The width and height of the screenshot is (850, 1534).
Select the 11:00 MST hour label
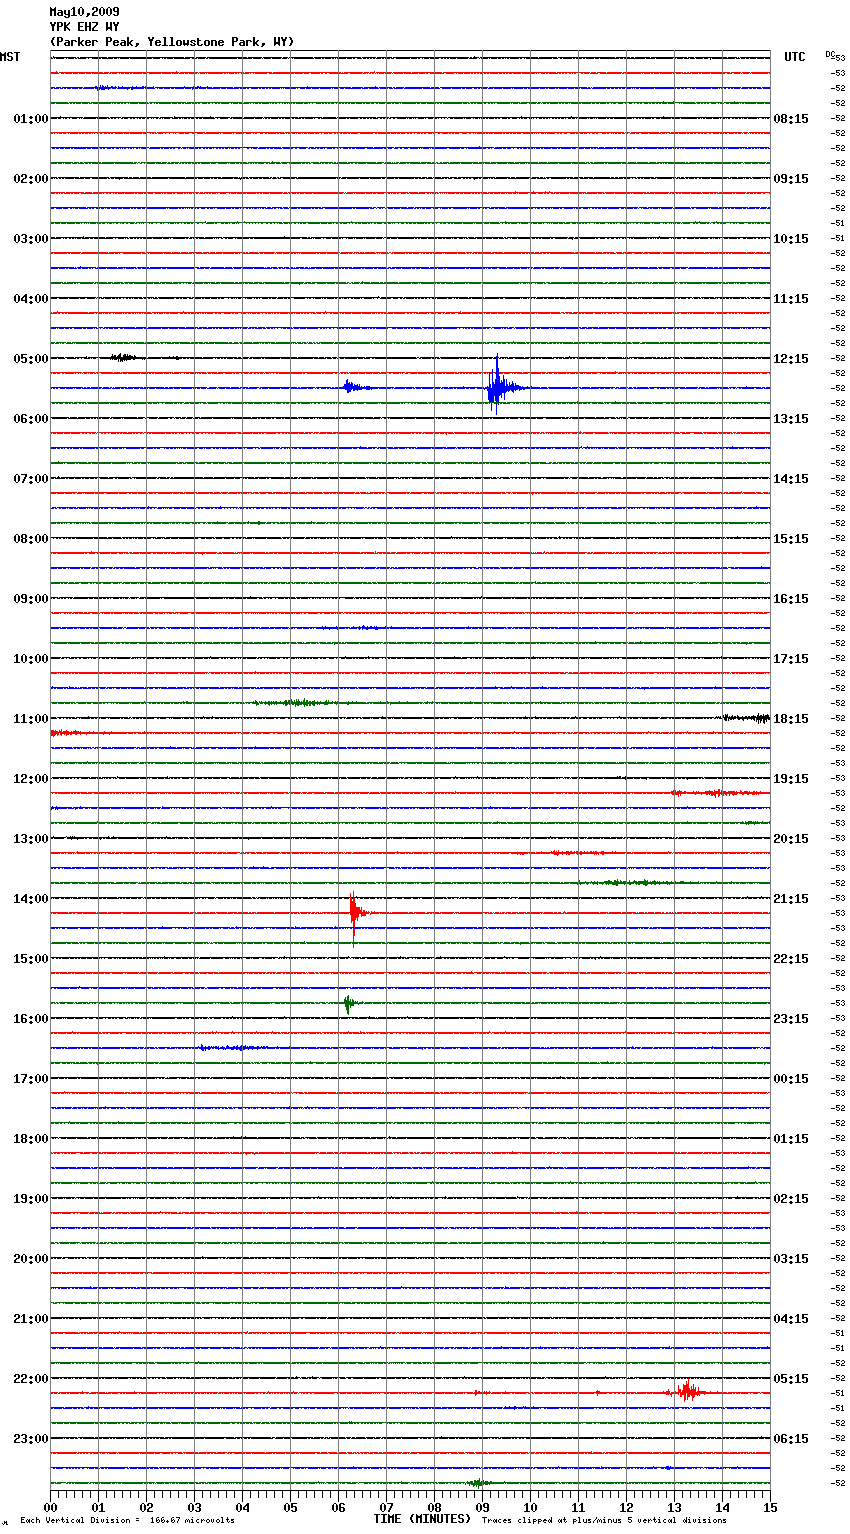point(31,719)
